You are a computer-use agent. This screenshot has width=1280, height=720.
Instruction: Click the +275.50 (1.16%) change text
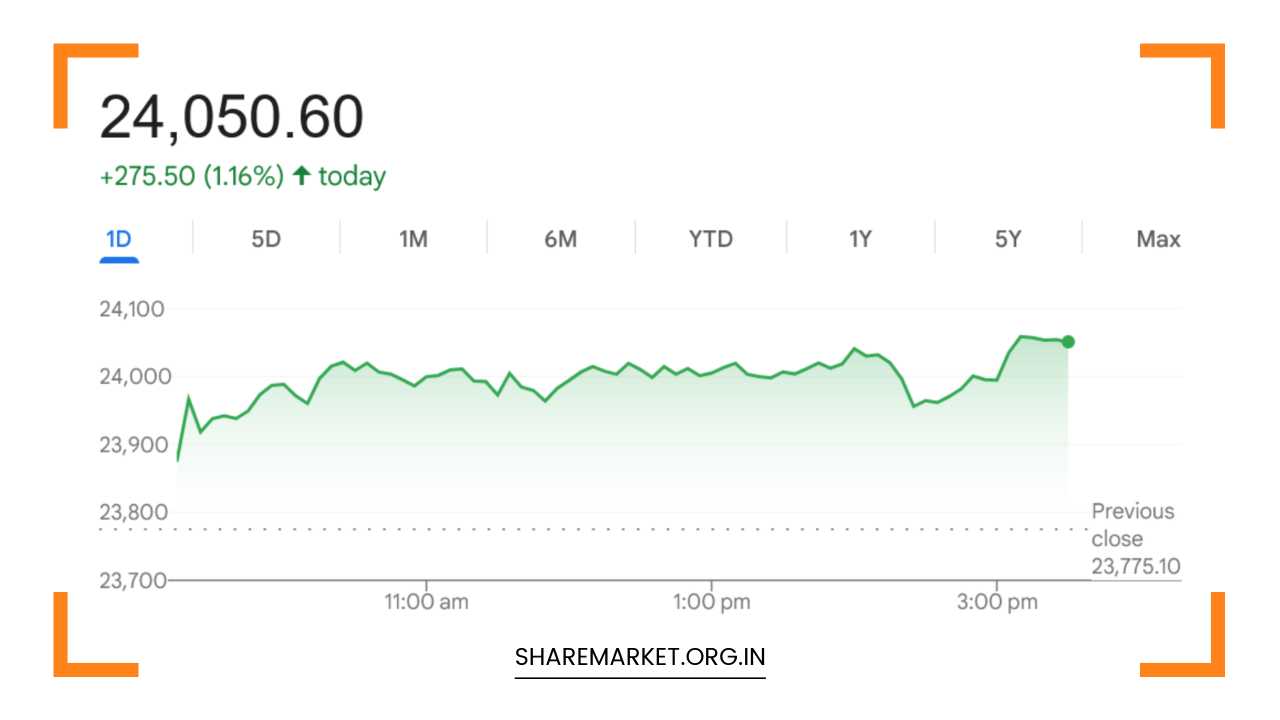[x=192, y=177]
